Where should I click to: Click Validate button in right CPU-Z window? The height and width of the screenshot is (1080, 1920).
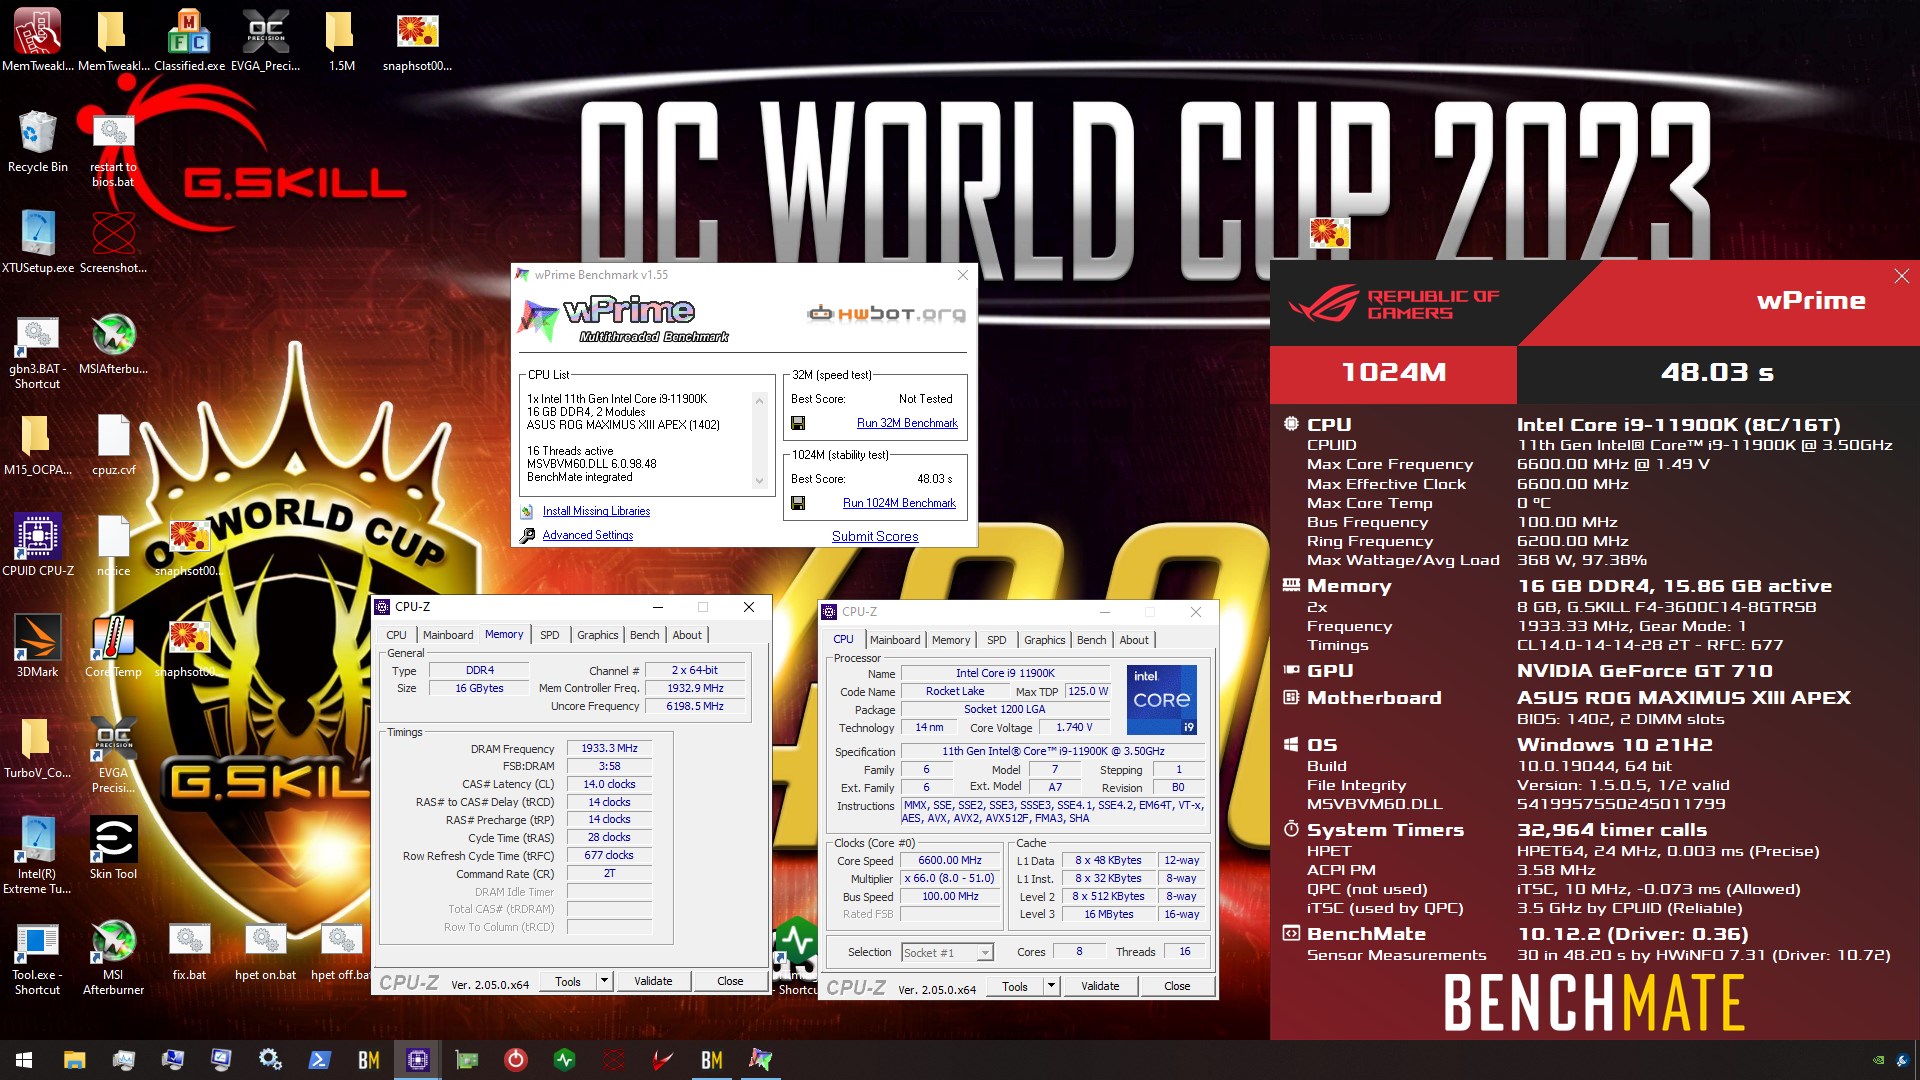1100,986
